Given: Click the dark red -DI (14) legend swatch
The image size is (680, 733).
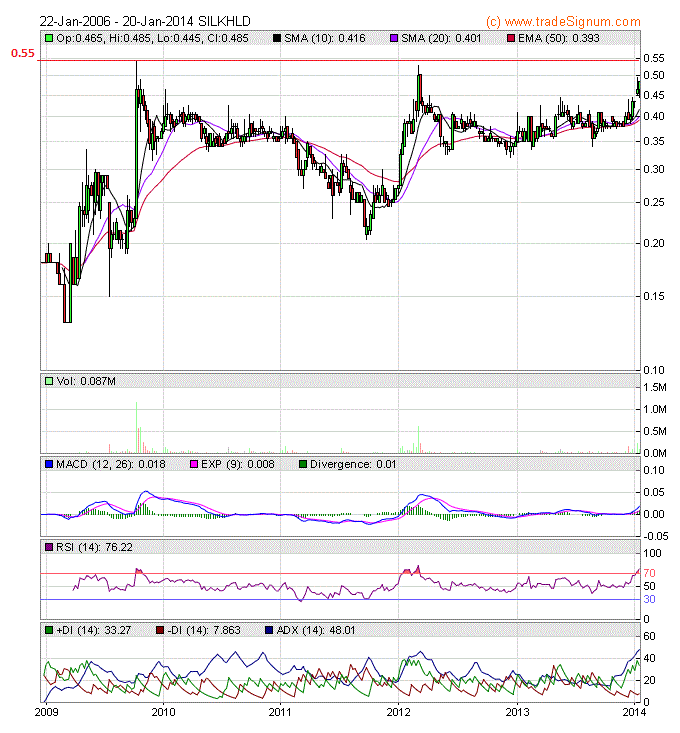Looking at the screenshot, I should pyautogui.click(x=160, y=631).
